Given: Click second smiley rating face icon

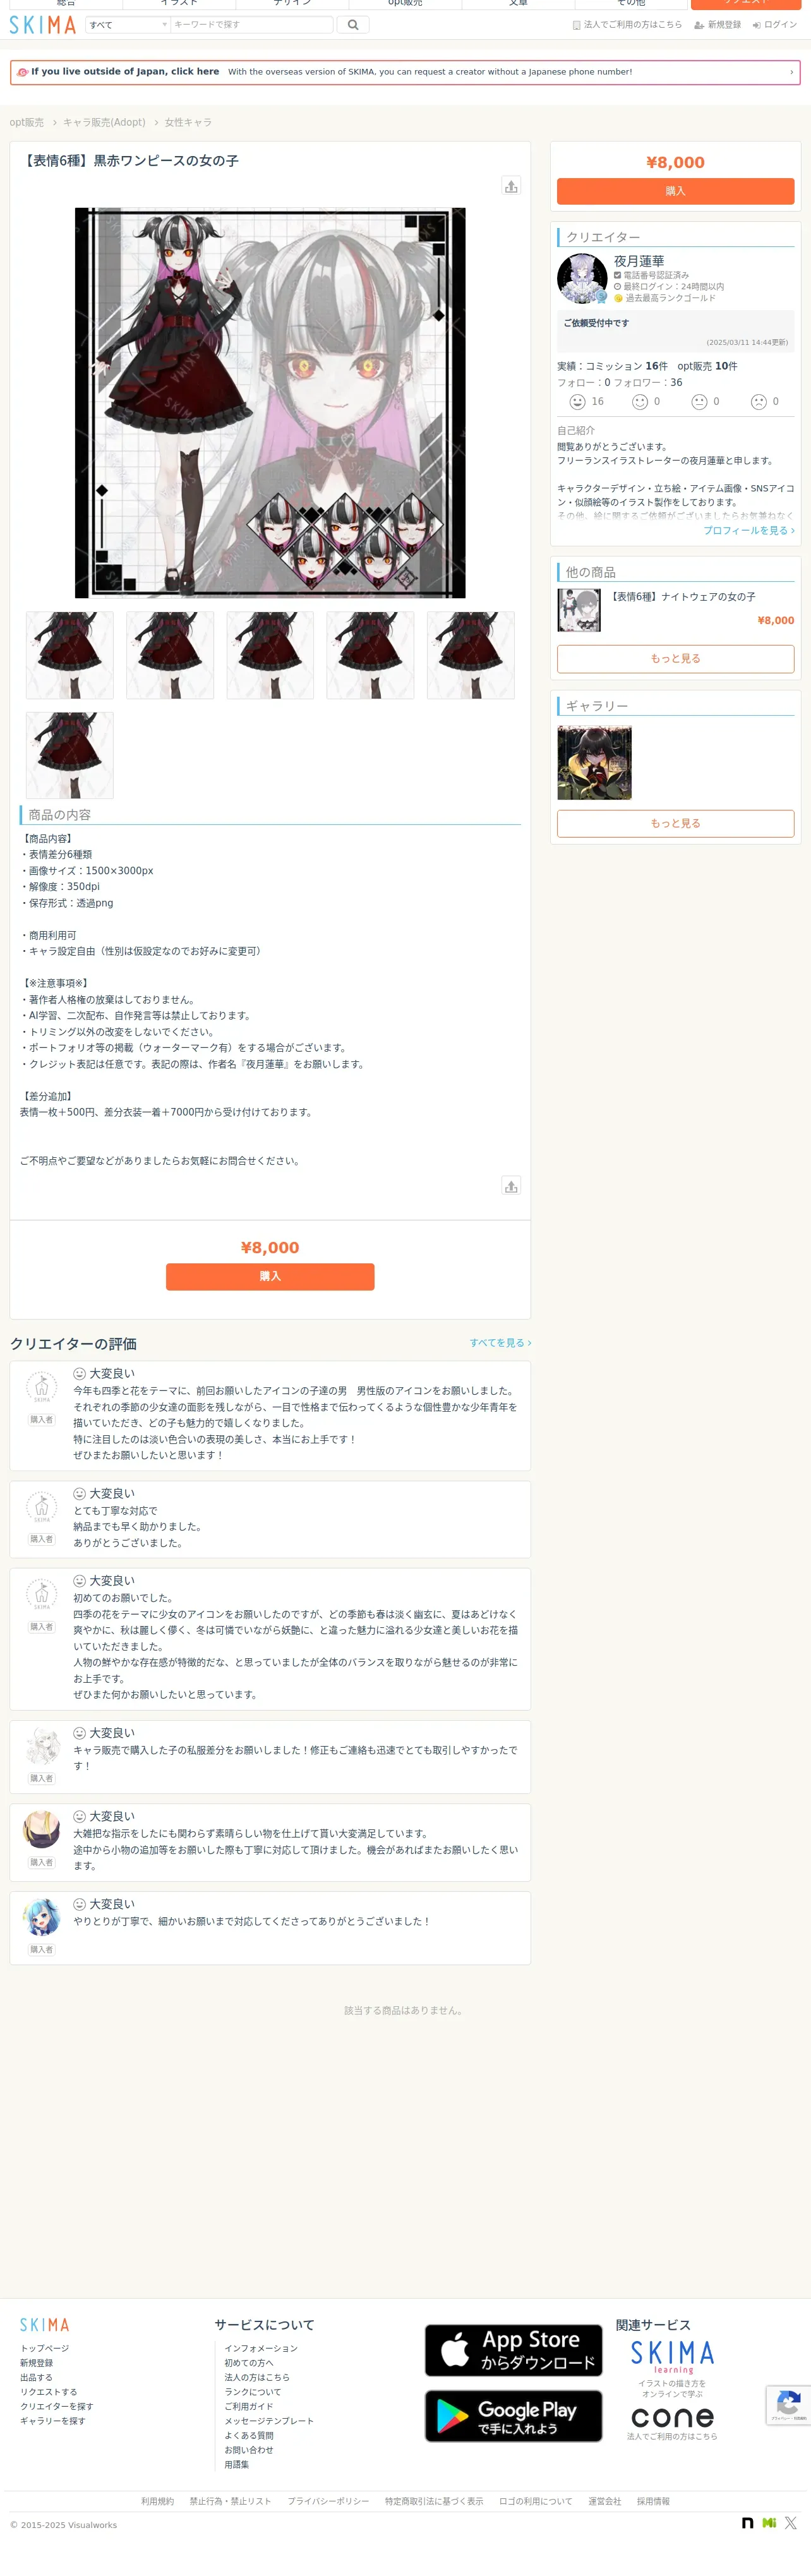Looking at the screenshot, I should coord(640,402).
